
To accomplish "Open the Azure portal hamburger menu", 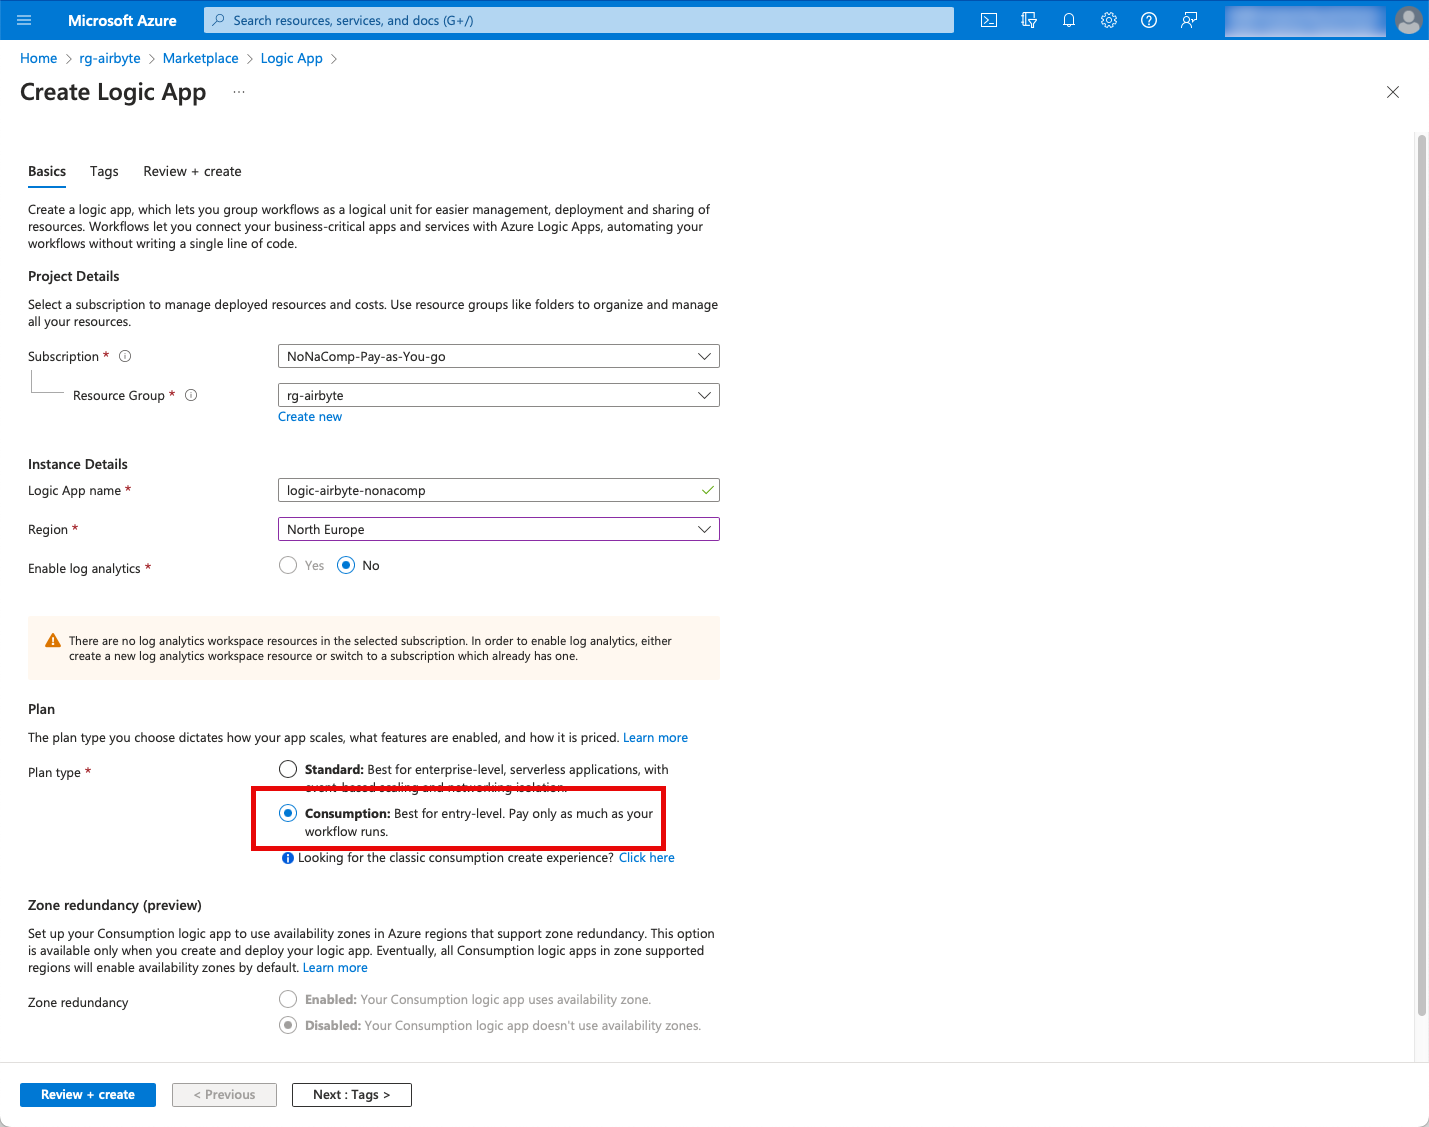I will click(x=24, y=20).
